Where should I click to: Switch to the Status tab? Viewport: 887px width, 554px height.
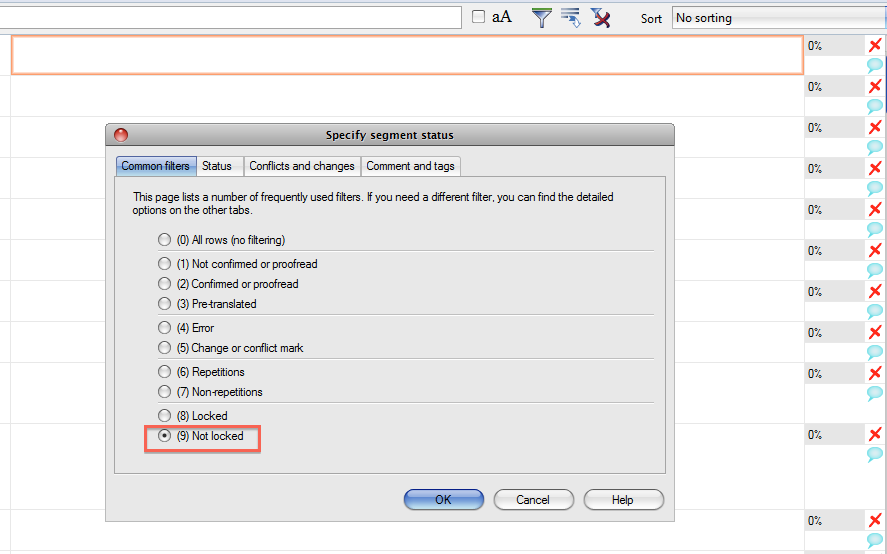click(216, 166)
